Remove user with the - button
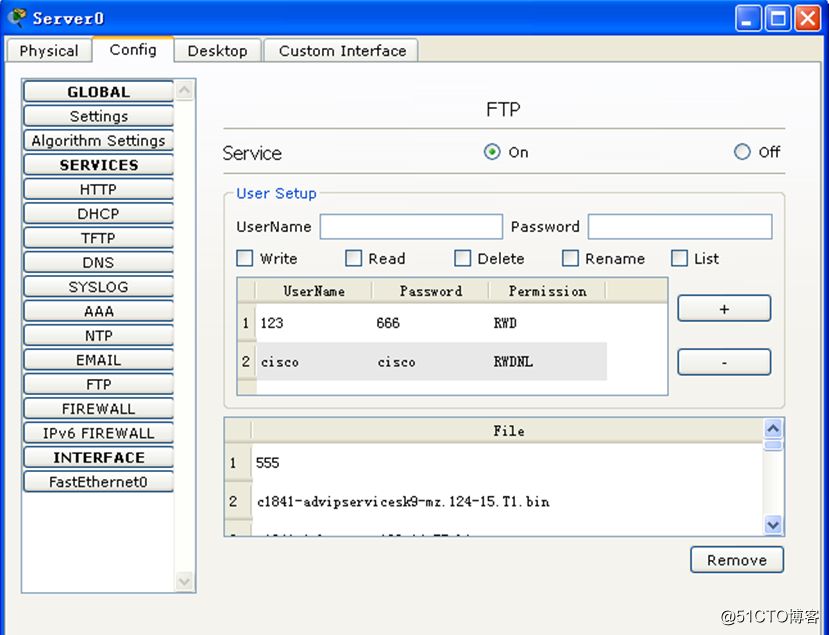This screenshot has width=829, height=635. pyautogui.click(x=724, y=362)
